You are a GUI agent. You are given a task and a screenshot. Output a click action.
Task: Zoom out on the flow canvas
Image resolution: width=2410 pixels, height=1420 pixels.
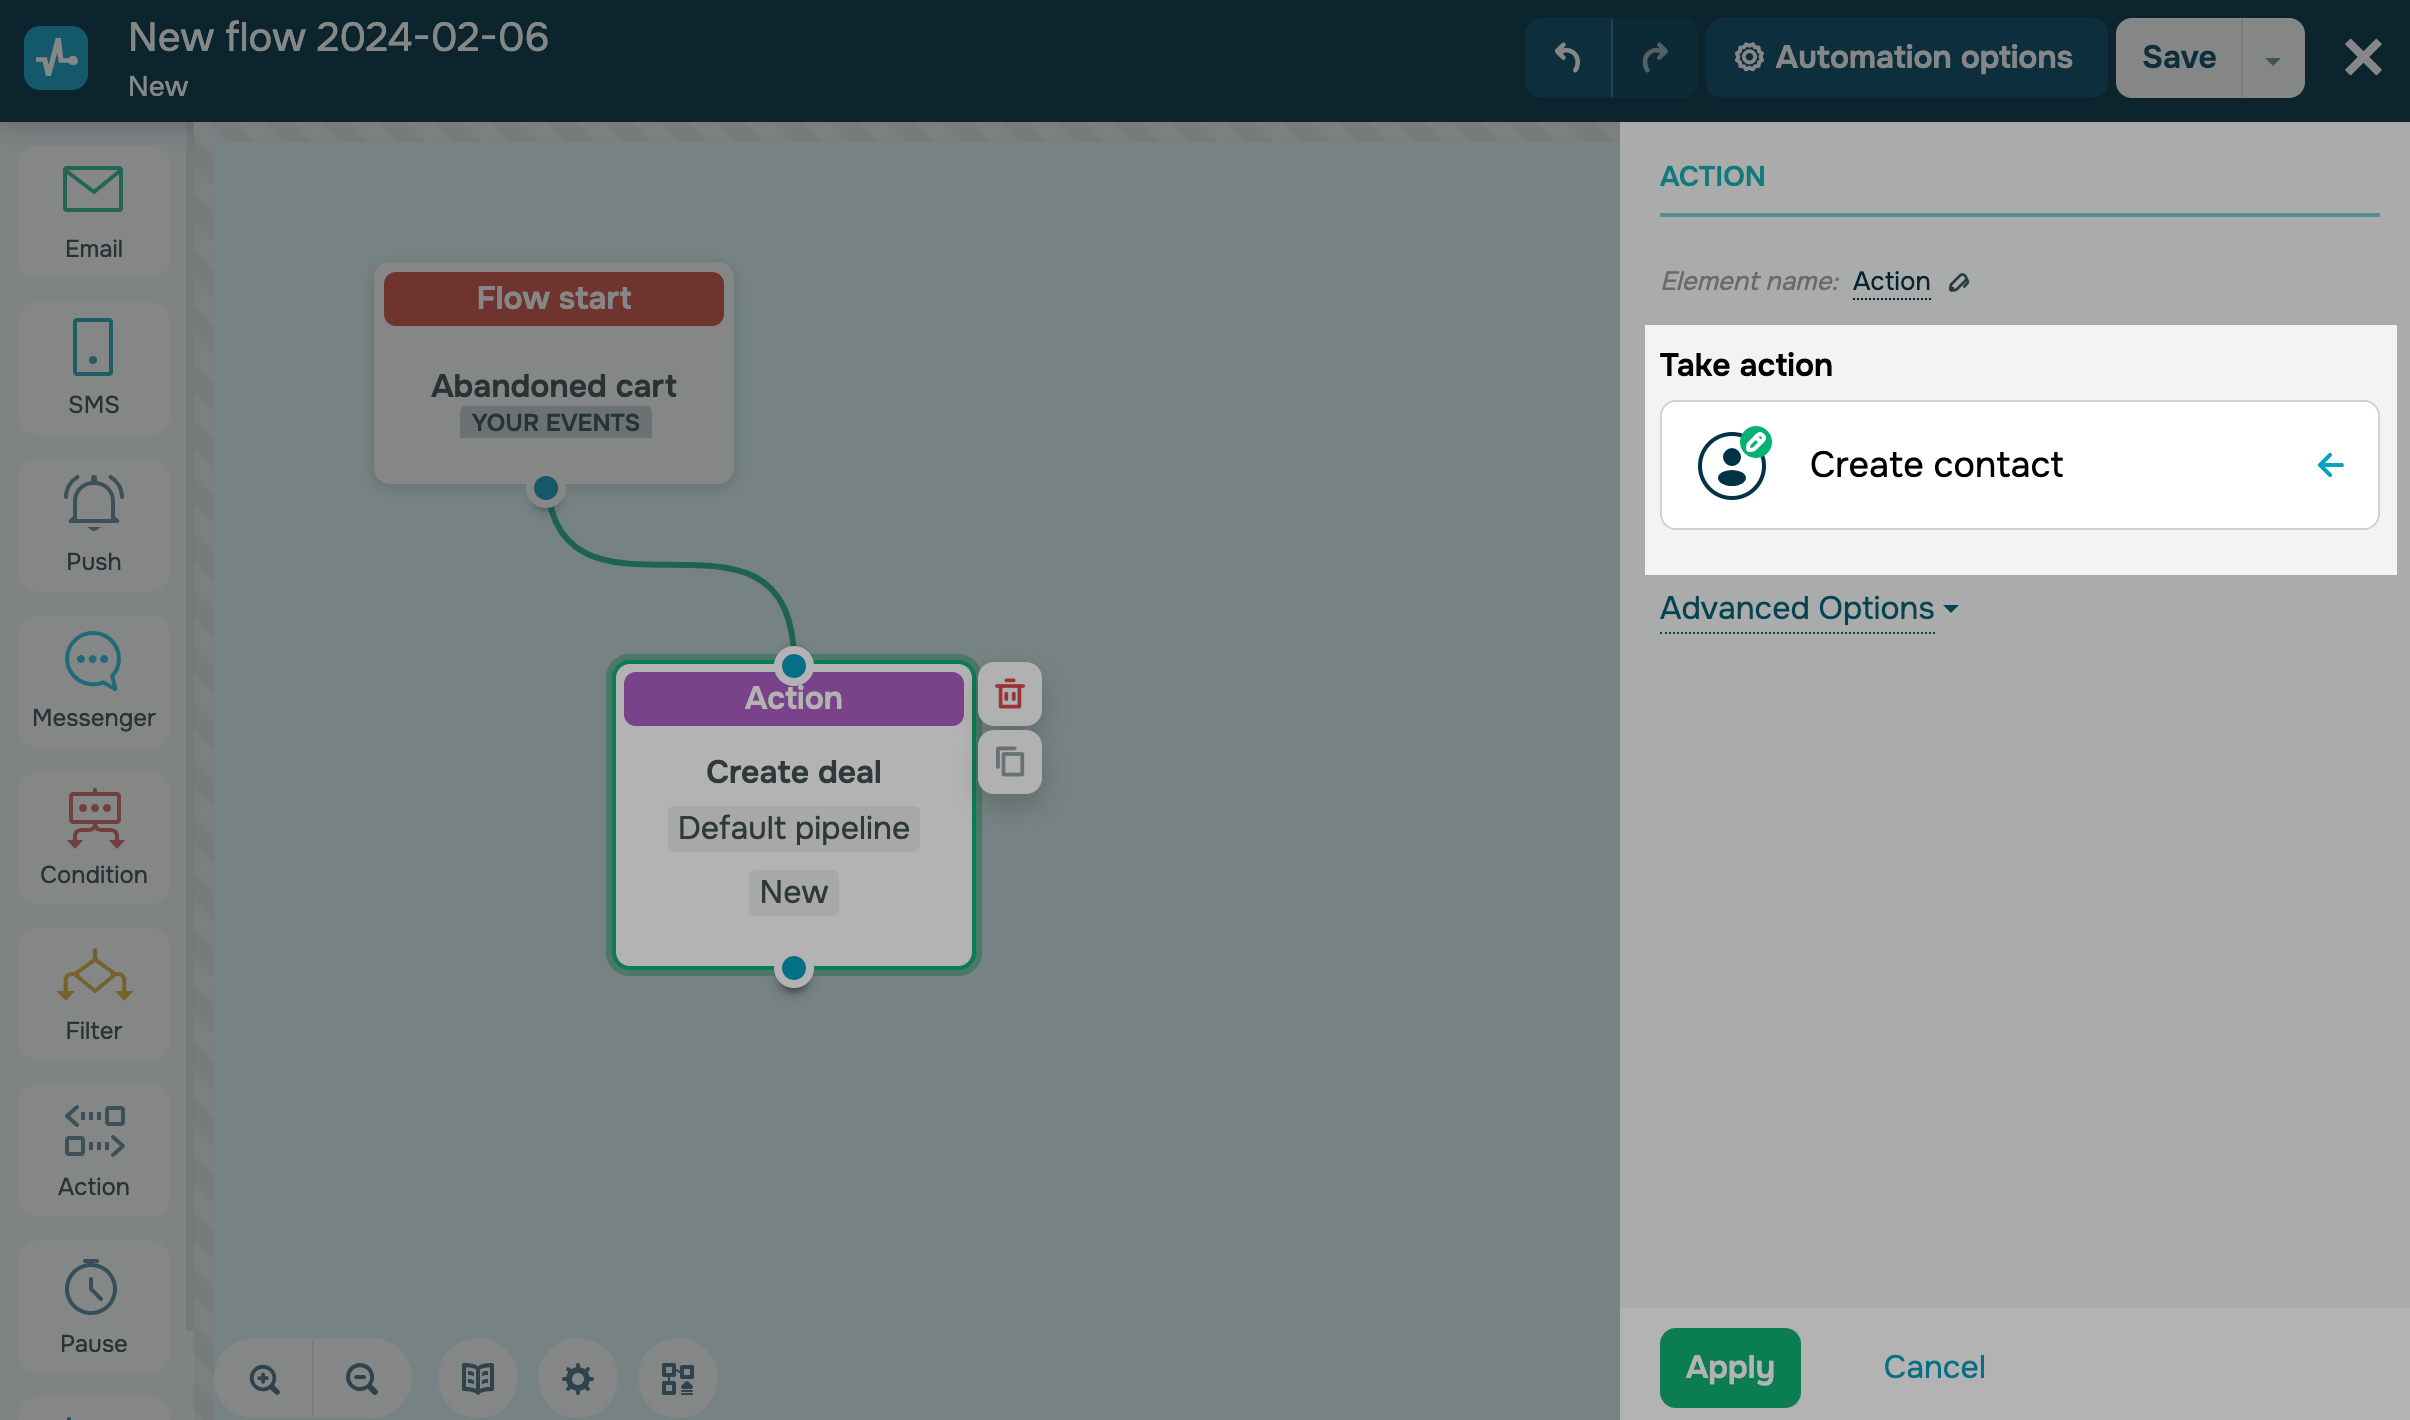pos(361,1379)
